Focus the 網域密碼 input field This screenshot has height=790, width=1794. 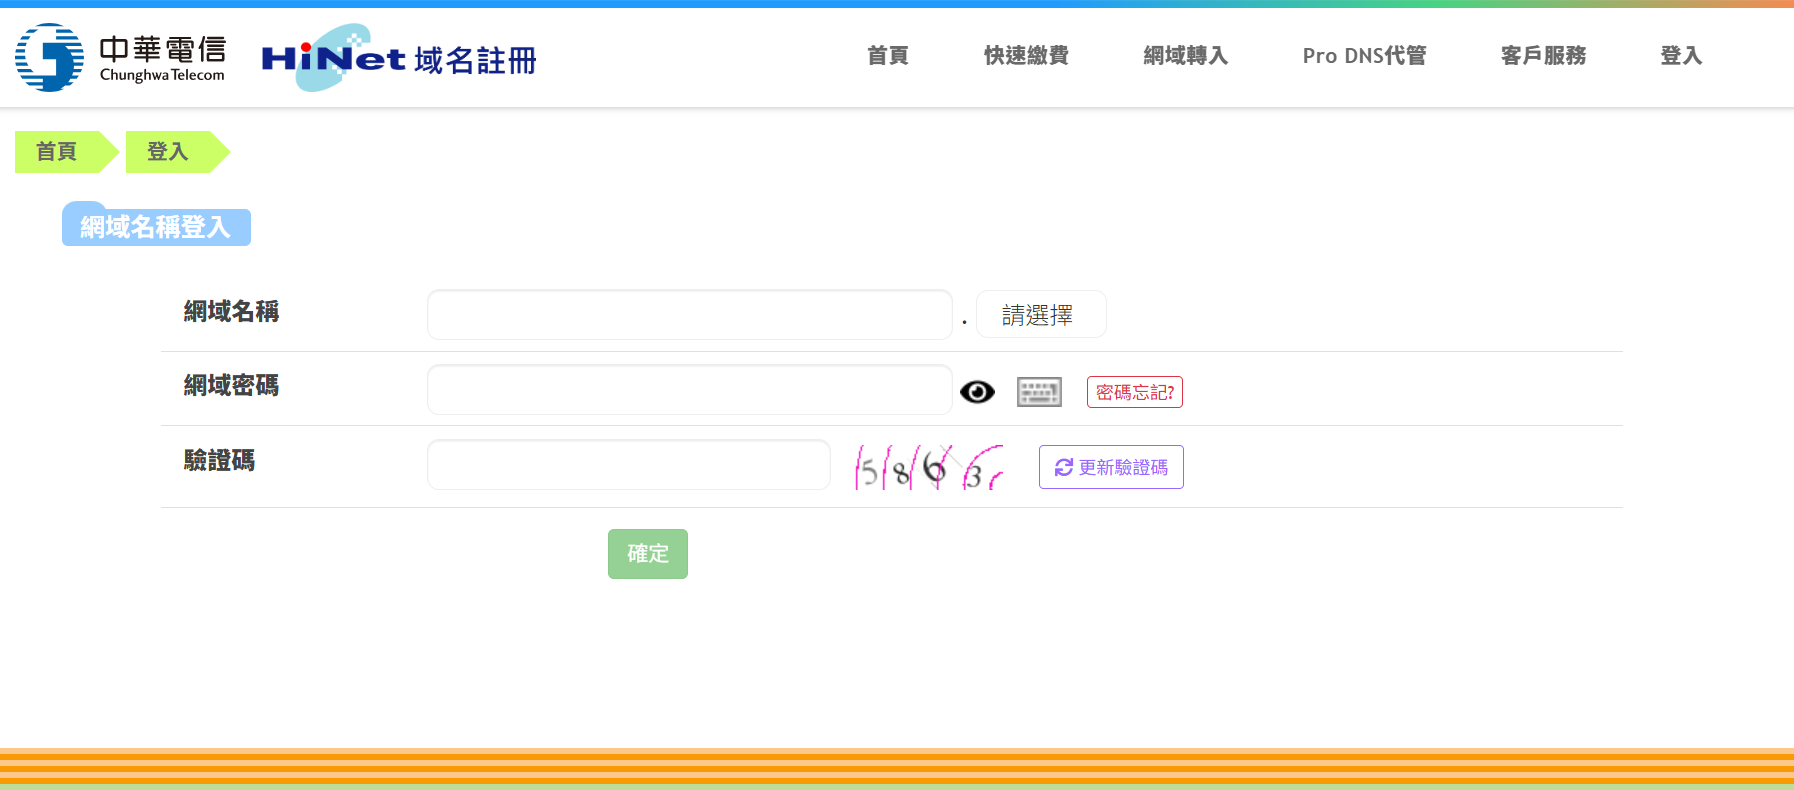point(690,390)
